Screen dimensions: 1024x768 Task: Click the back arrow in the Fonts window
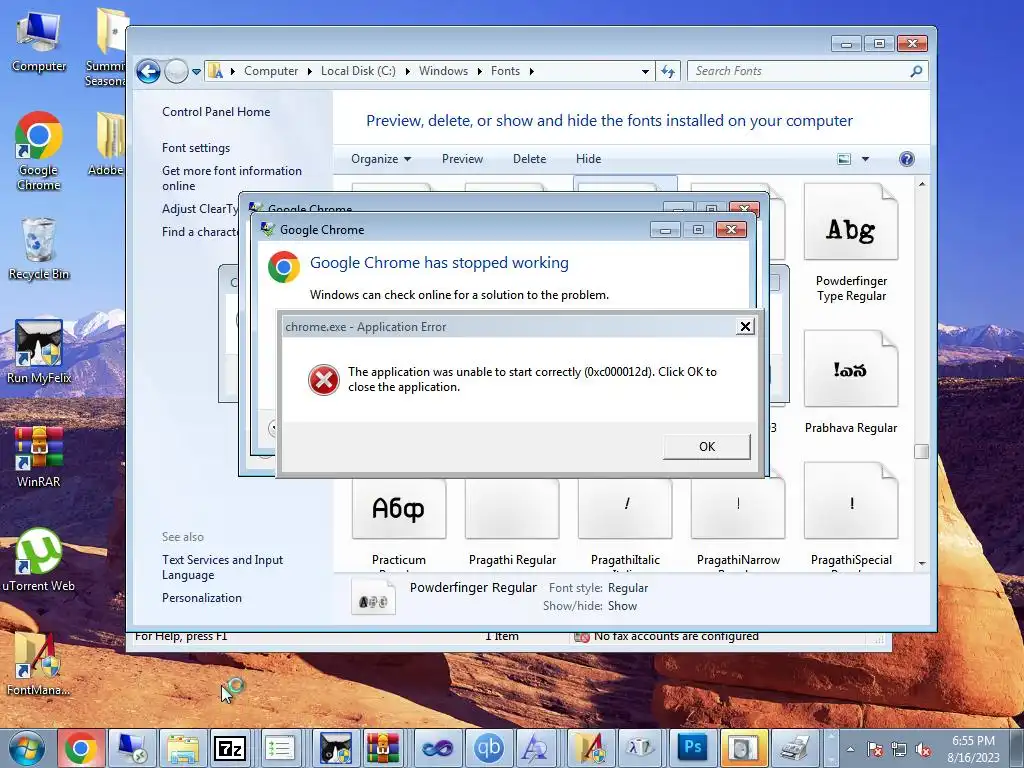148,71
